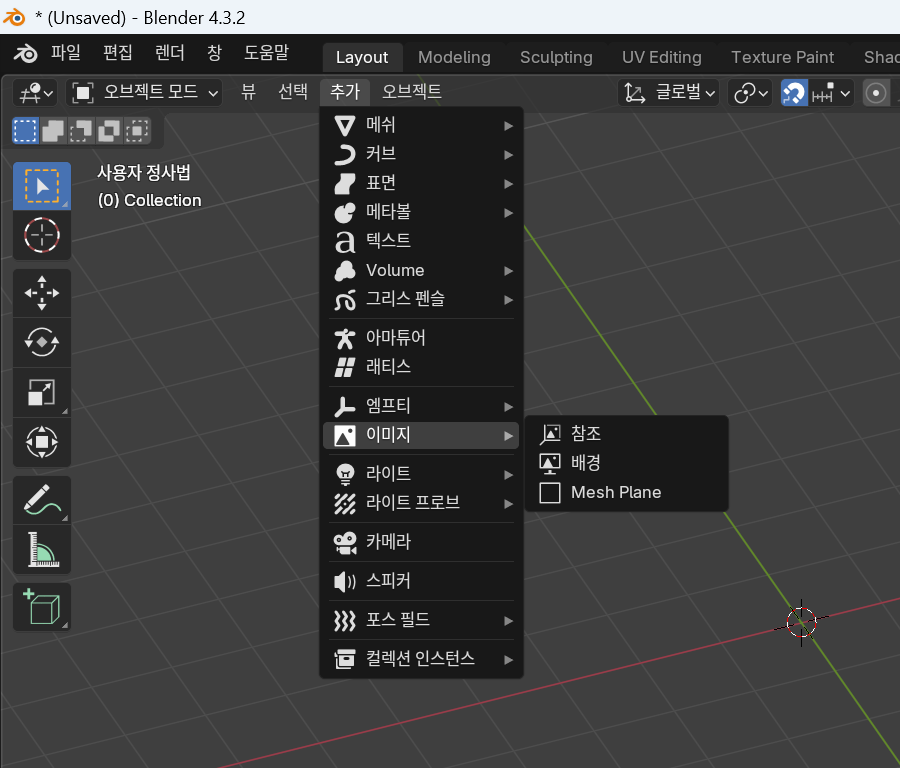Expand the 메쉬 submenu
Image resolution: width=900 pixels, height=768 pixels.
coord(421,125)
